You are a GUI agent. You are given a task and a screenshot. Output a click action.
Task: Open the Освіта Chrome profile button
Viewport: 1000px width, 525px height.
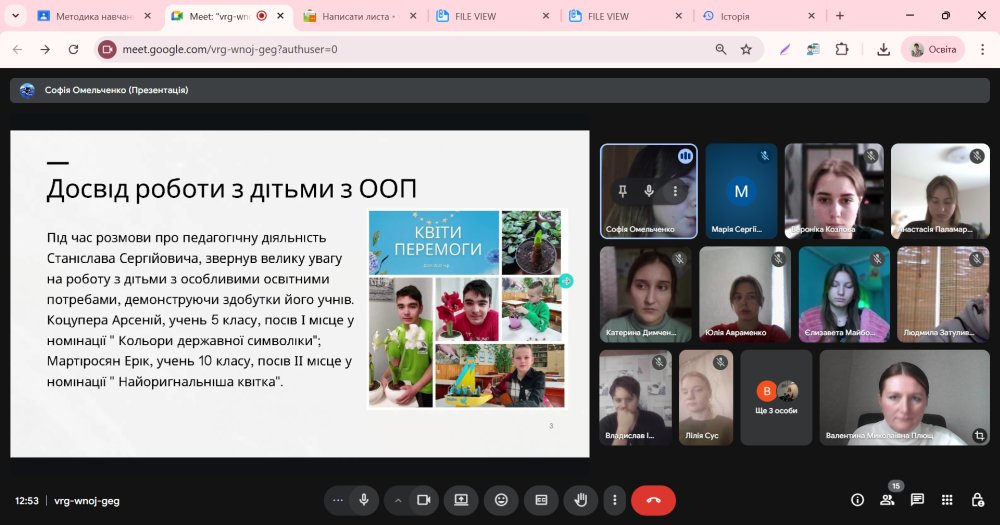[933, 49]
